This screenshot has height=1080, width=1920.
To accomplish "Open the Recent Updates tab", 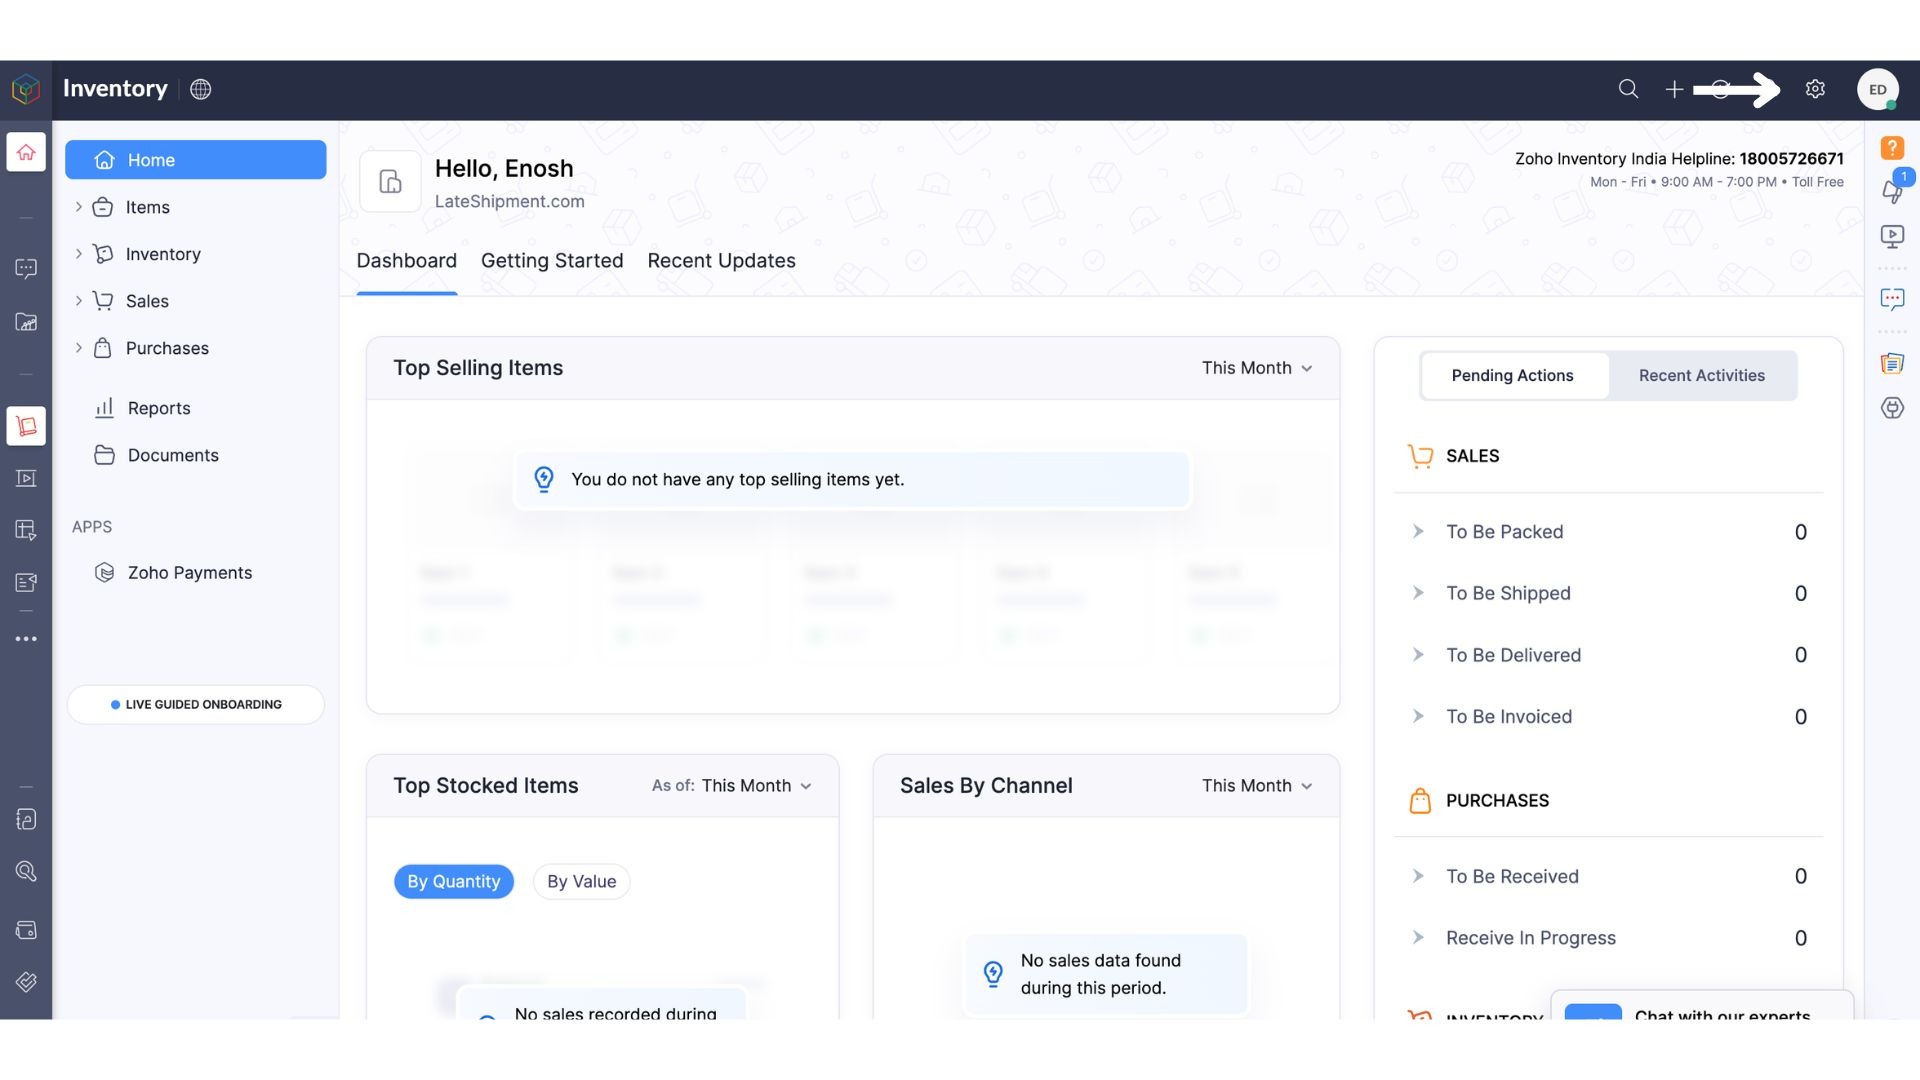I will (x=721, y=261).
